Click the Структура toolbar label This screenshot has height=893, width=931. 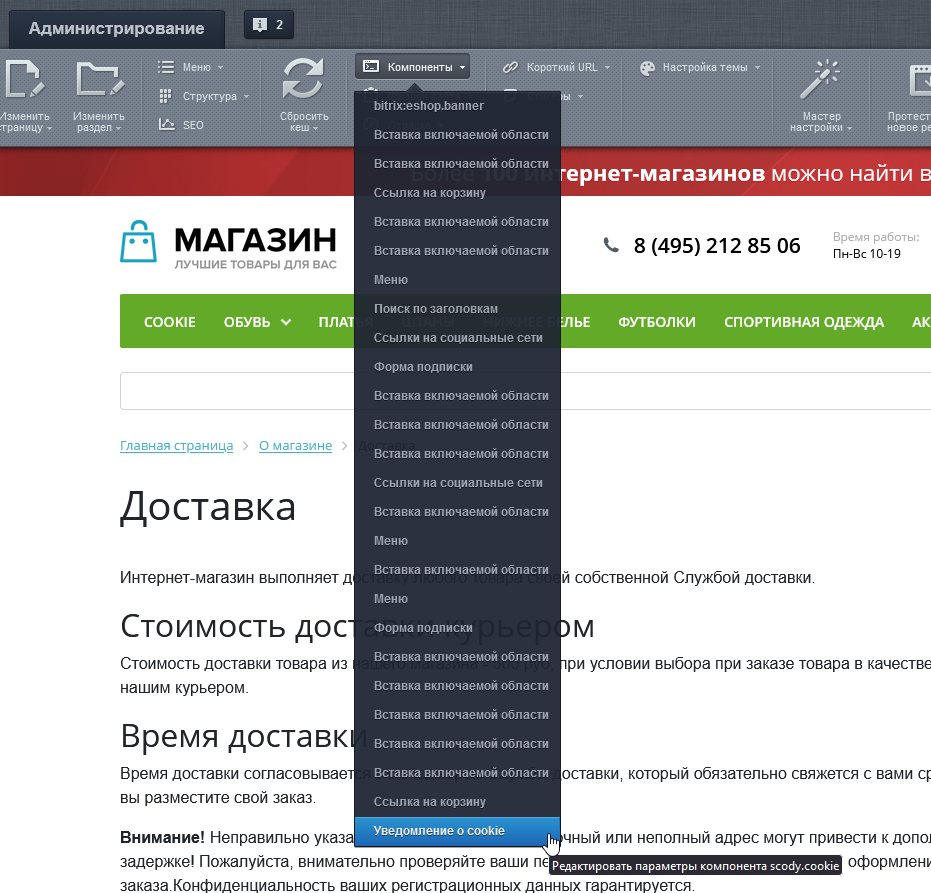[x=210, y=96]
